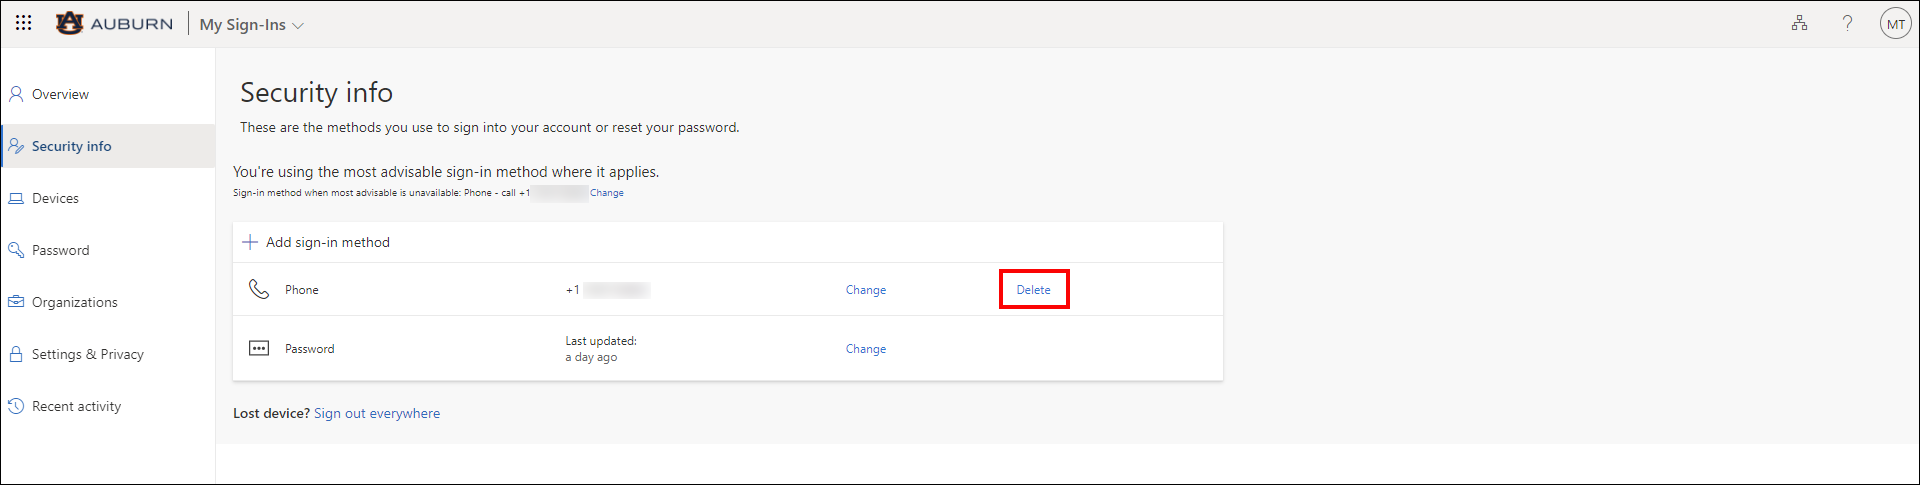The image size is (1920, 485).
Task: Click the phone handset icon
Action: click(259, 289)
